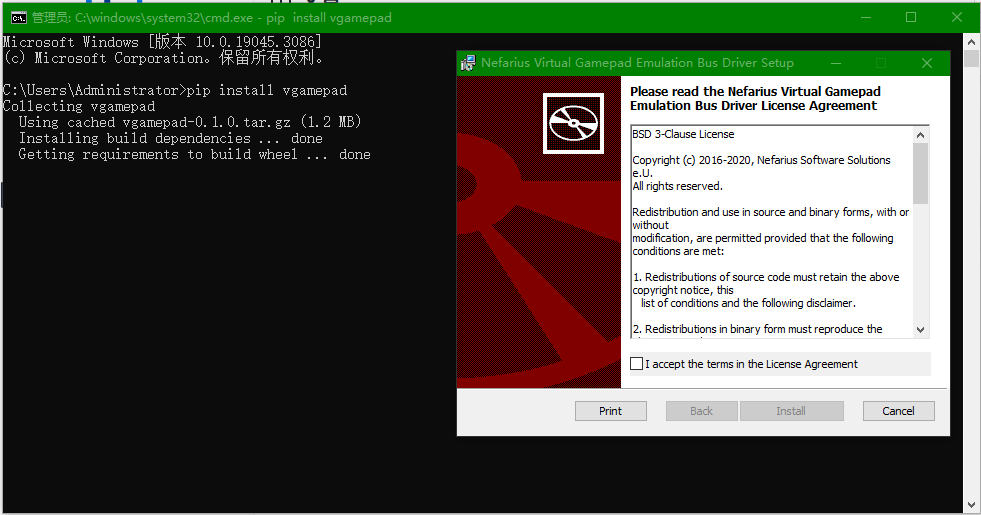This screenshot has height=515, width=981.
Task: Click inside the BSD license text box
Action: (x=770, y=230)
